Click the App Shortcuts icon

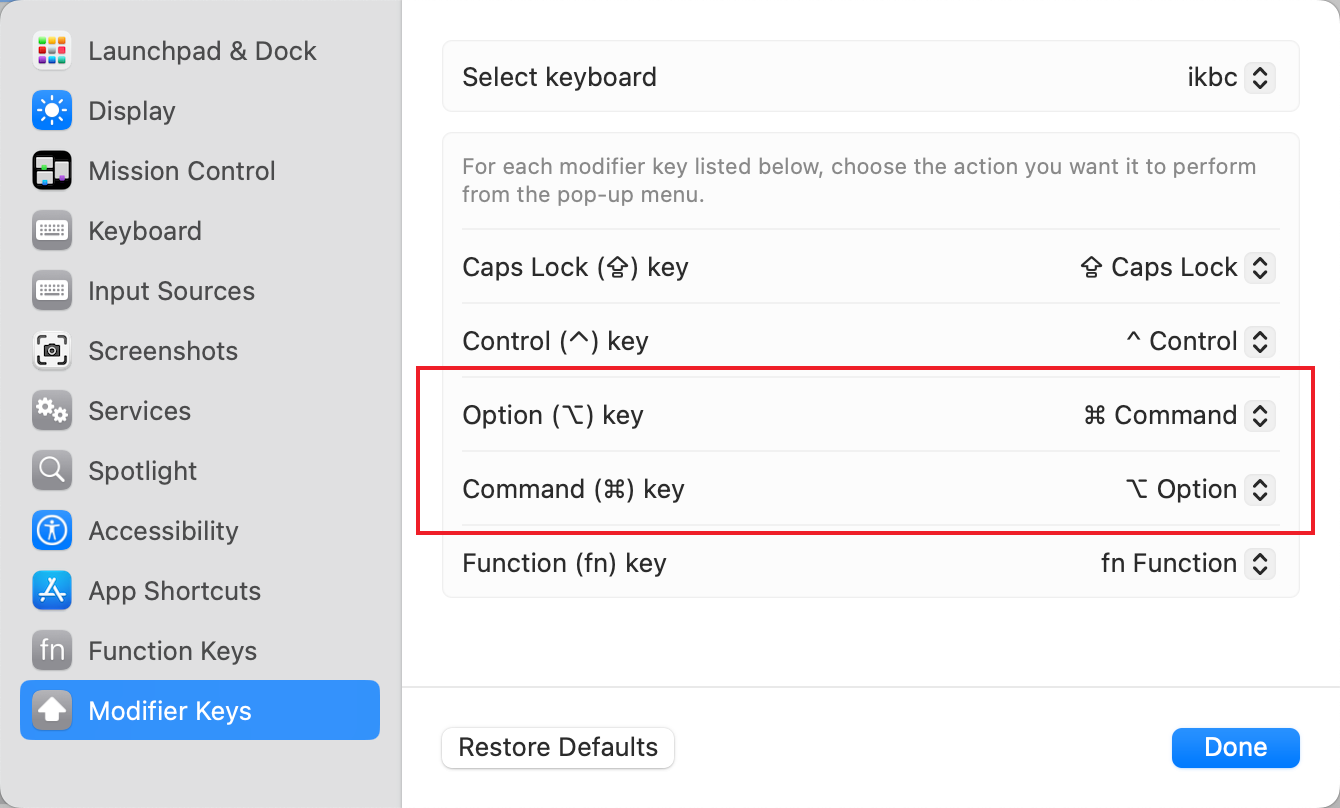click(x=51, y=591)
